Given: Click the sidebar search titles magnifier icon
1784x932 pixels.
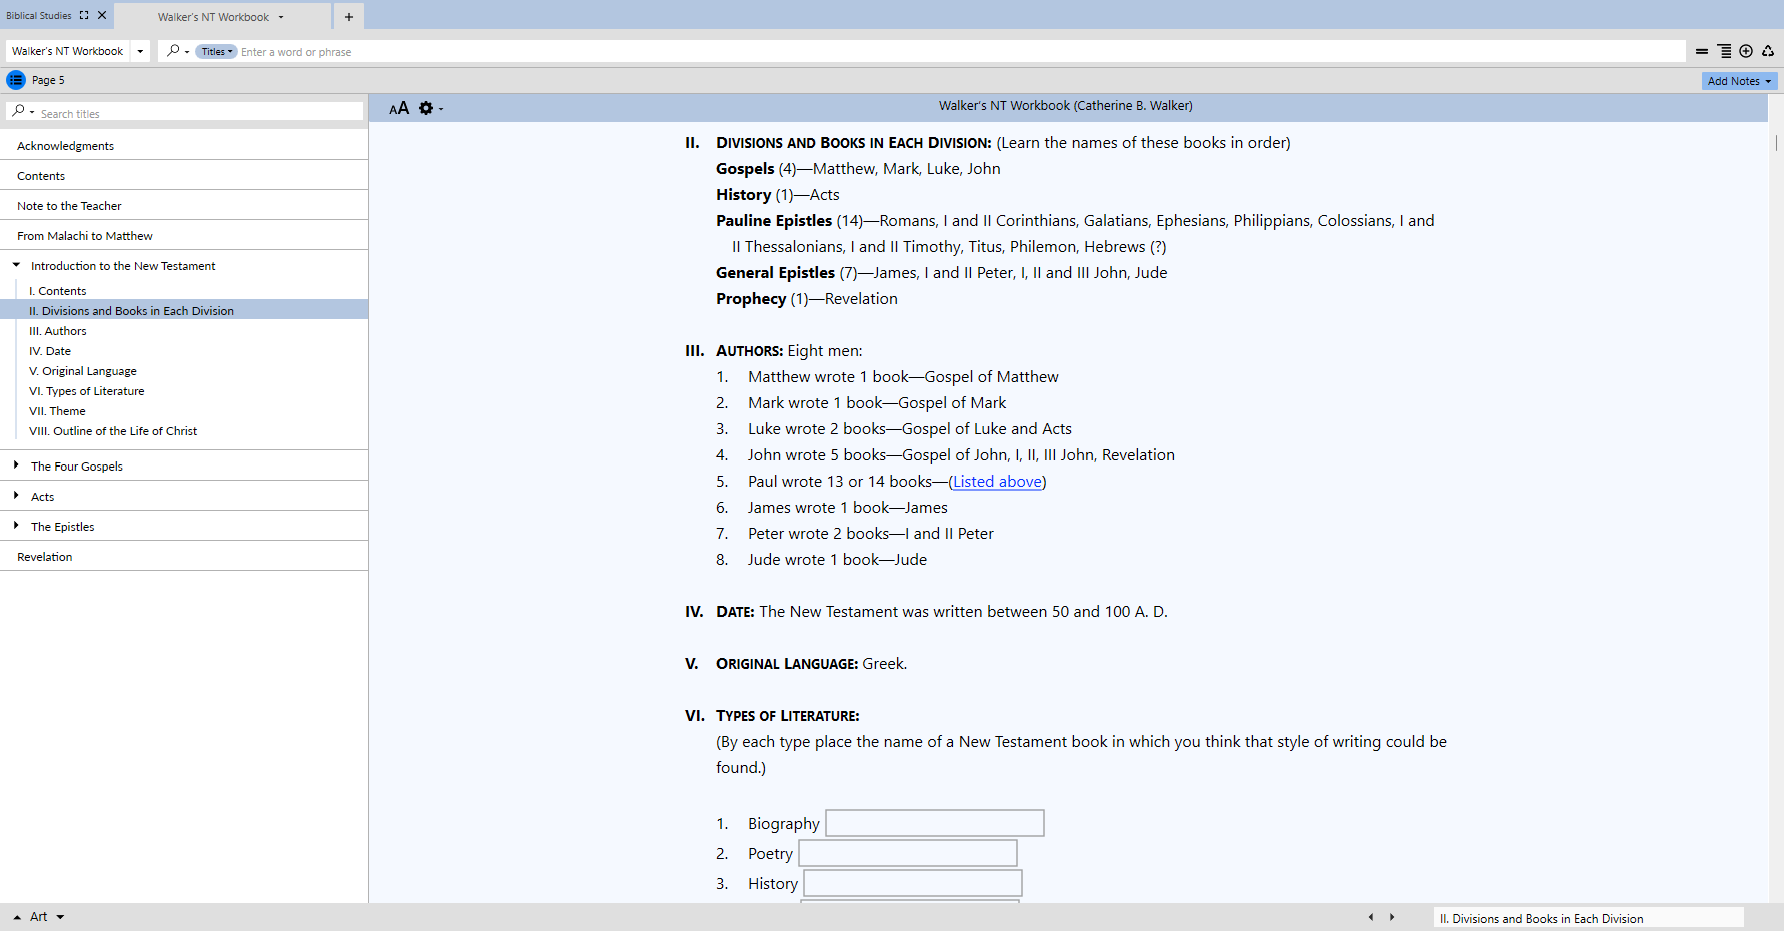Looking at the screenshot, I should click(19, 112).
